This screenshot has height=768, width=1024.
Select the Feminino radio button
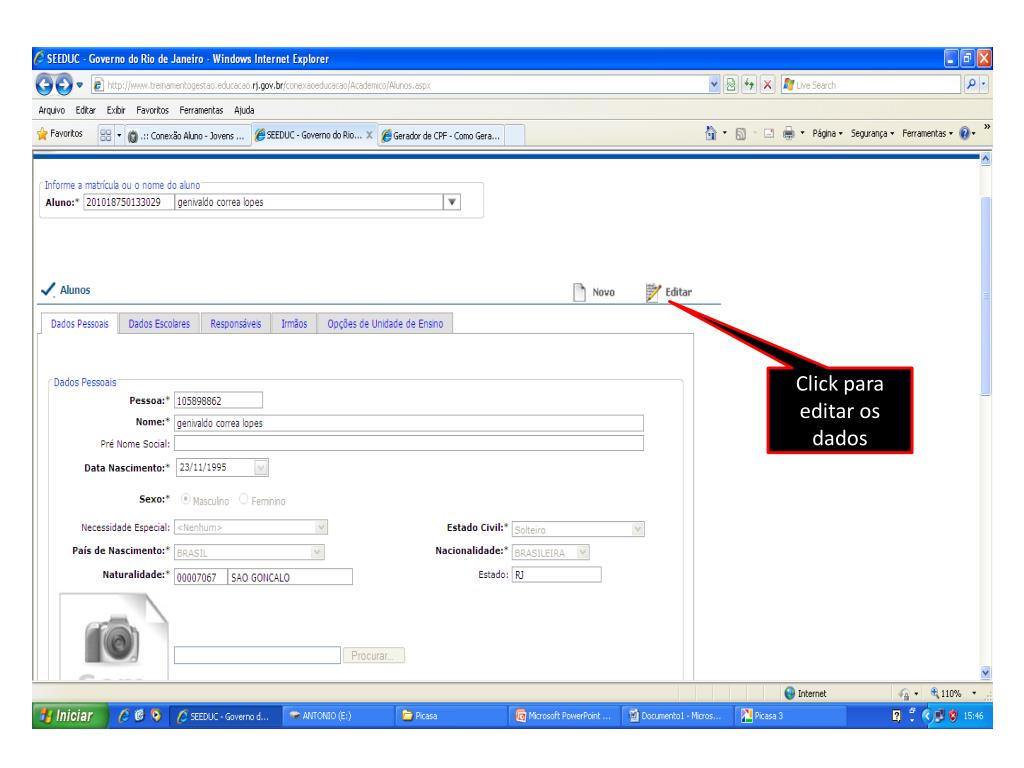click(x=244, y=500)
